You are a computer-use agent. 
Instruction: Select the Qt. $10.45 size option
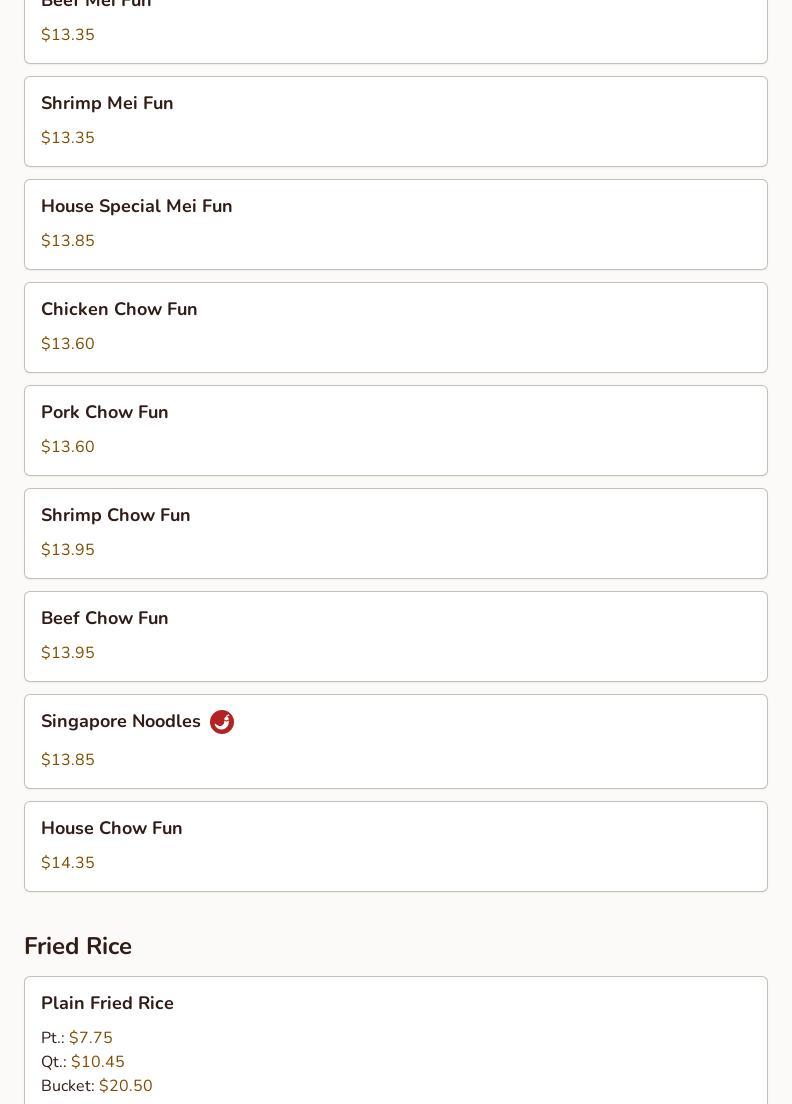(x=83, y=1062)
